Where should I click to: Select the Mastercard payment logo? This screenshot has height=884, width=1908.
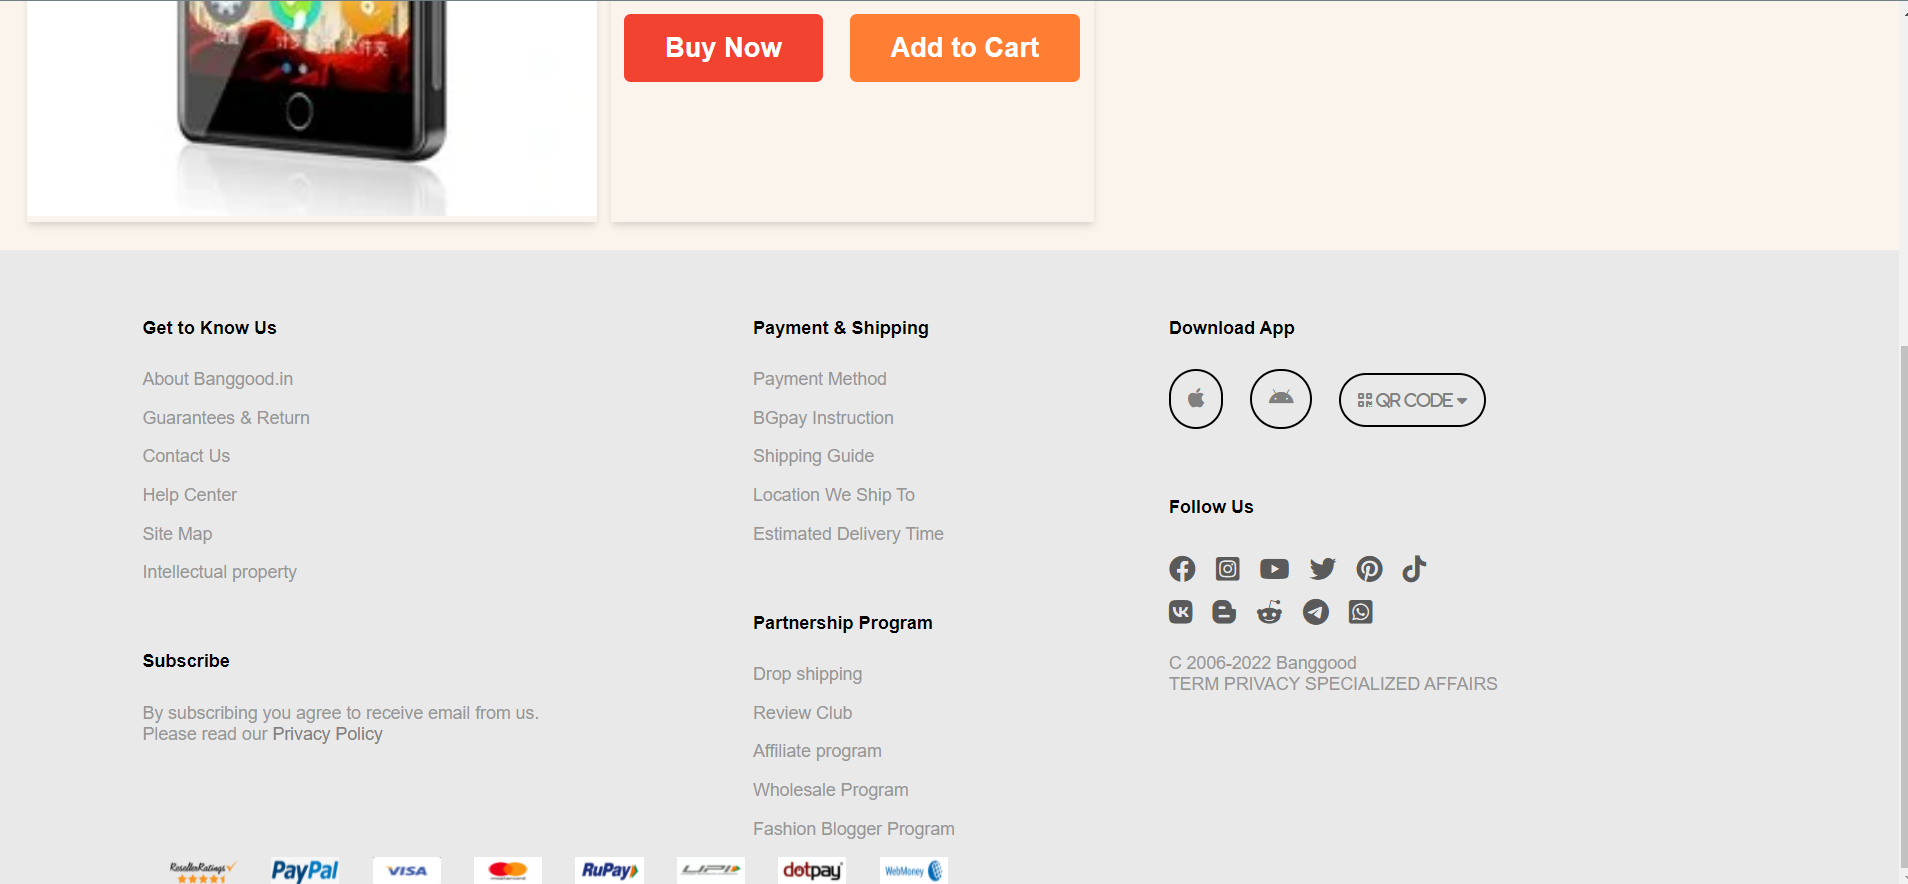tap(508, 870)
